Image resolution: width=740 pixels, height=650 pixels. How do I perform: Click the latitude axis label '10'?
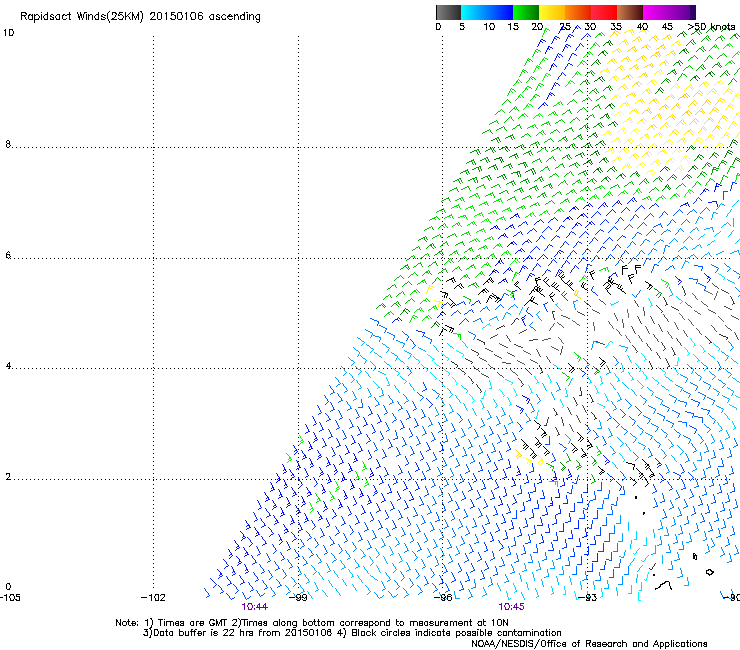click(9, 33)
